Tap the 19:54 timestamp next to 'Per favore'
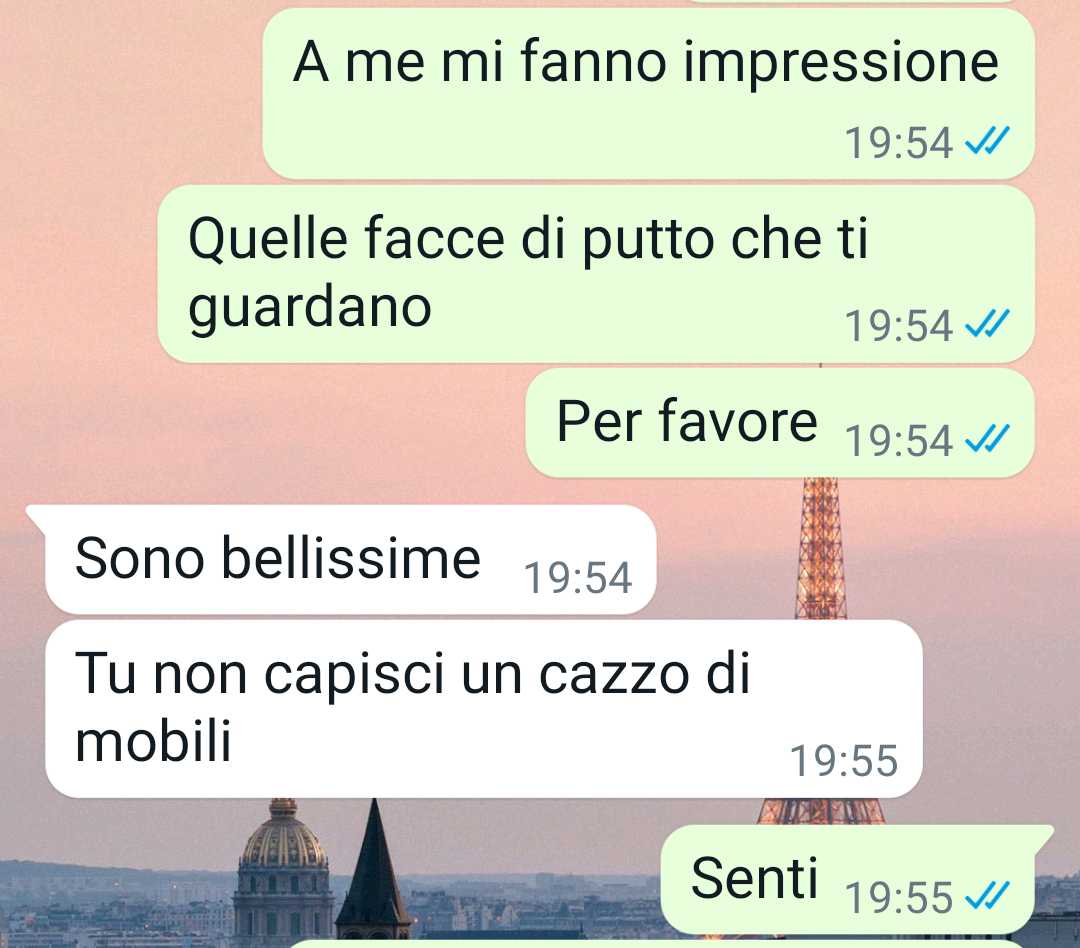The width and height of the screenshot is (1080, 948). (899, 440)
